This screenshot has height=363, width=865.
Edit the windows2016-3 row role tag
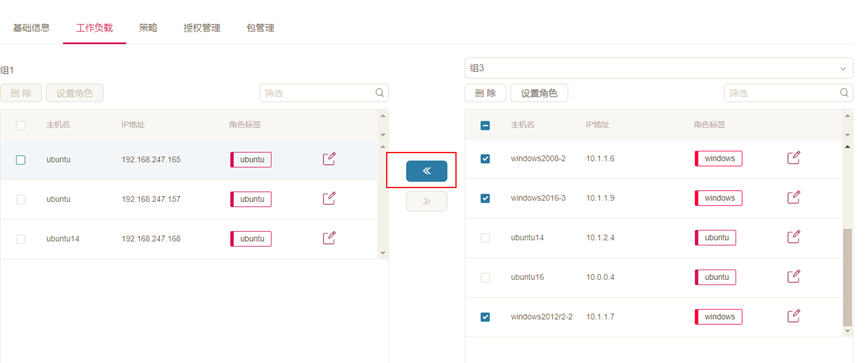point(793,197)
